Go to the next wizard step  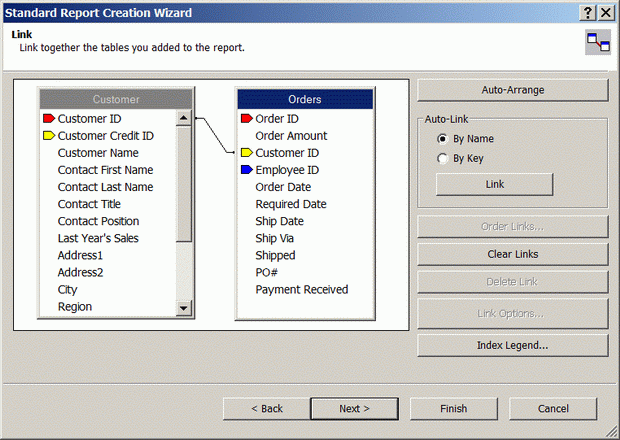354,408
